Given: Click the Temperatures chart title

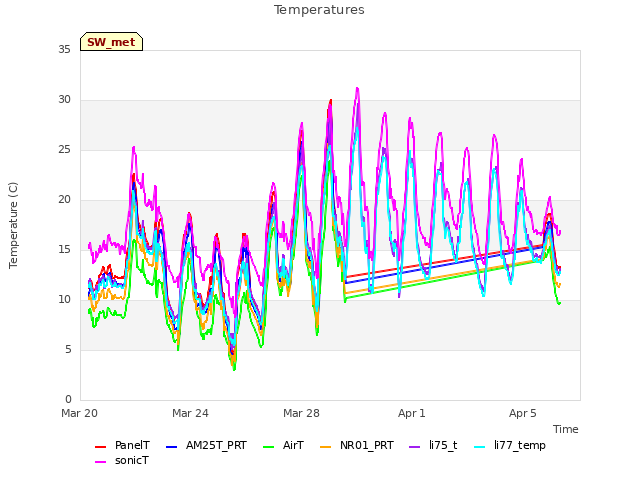Looking at the screenshot, I should pos(319,10).
